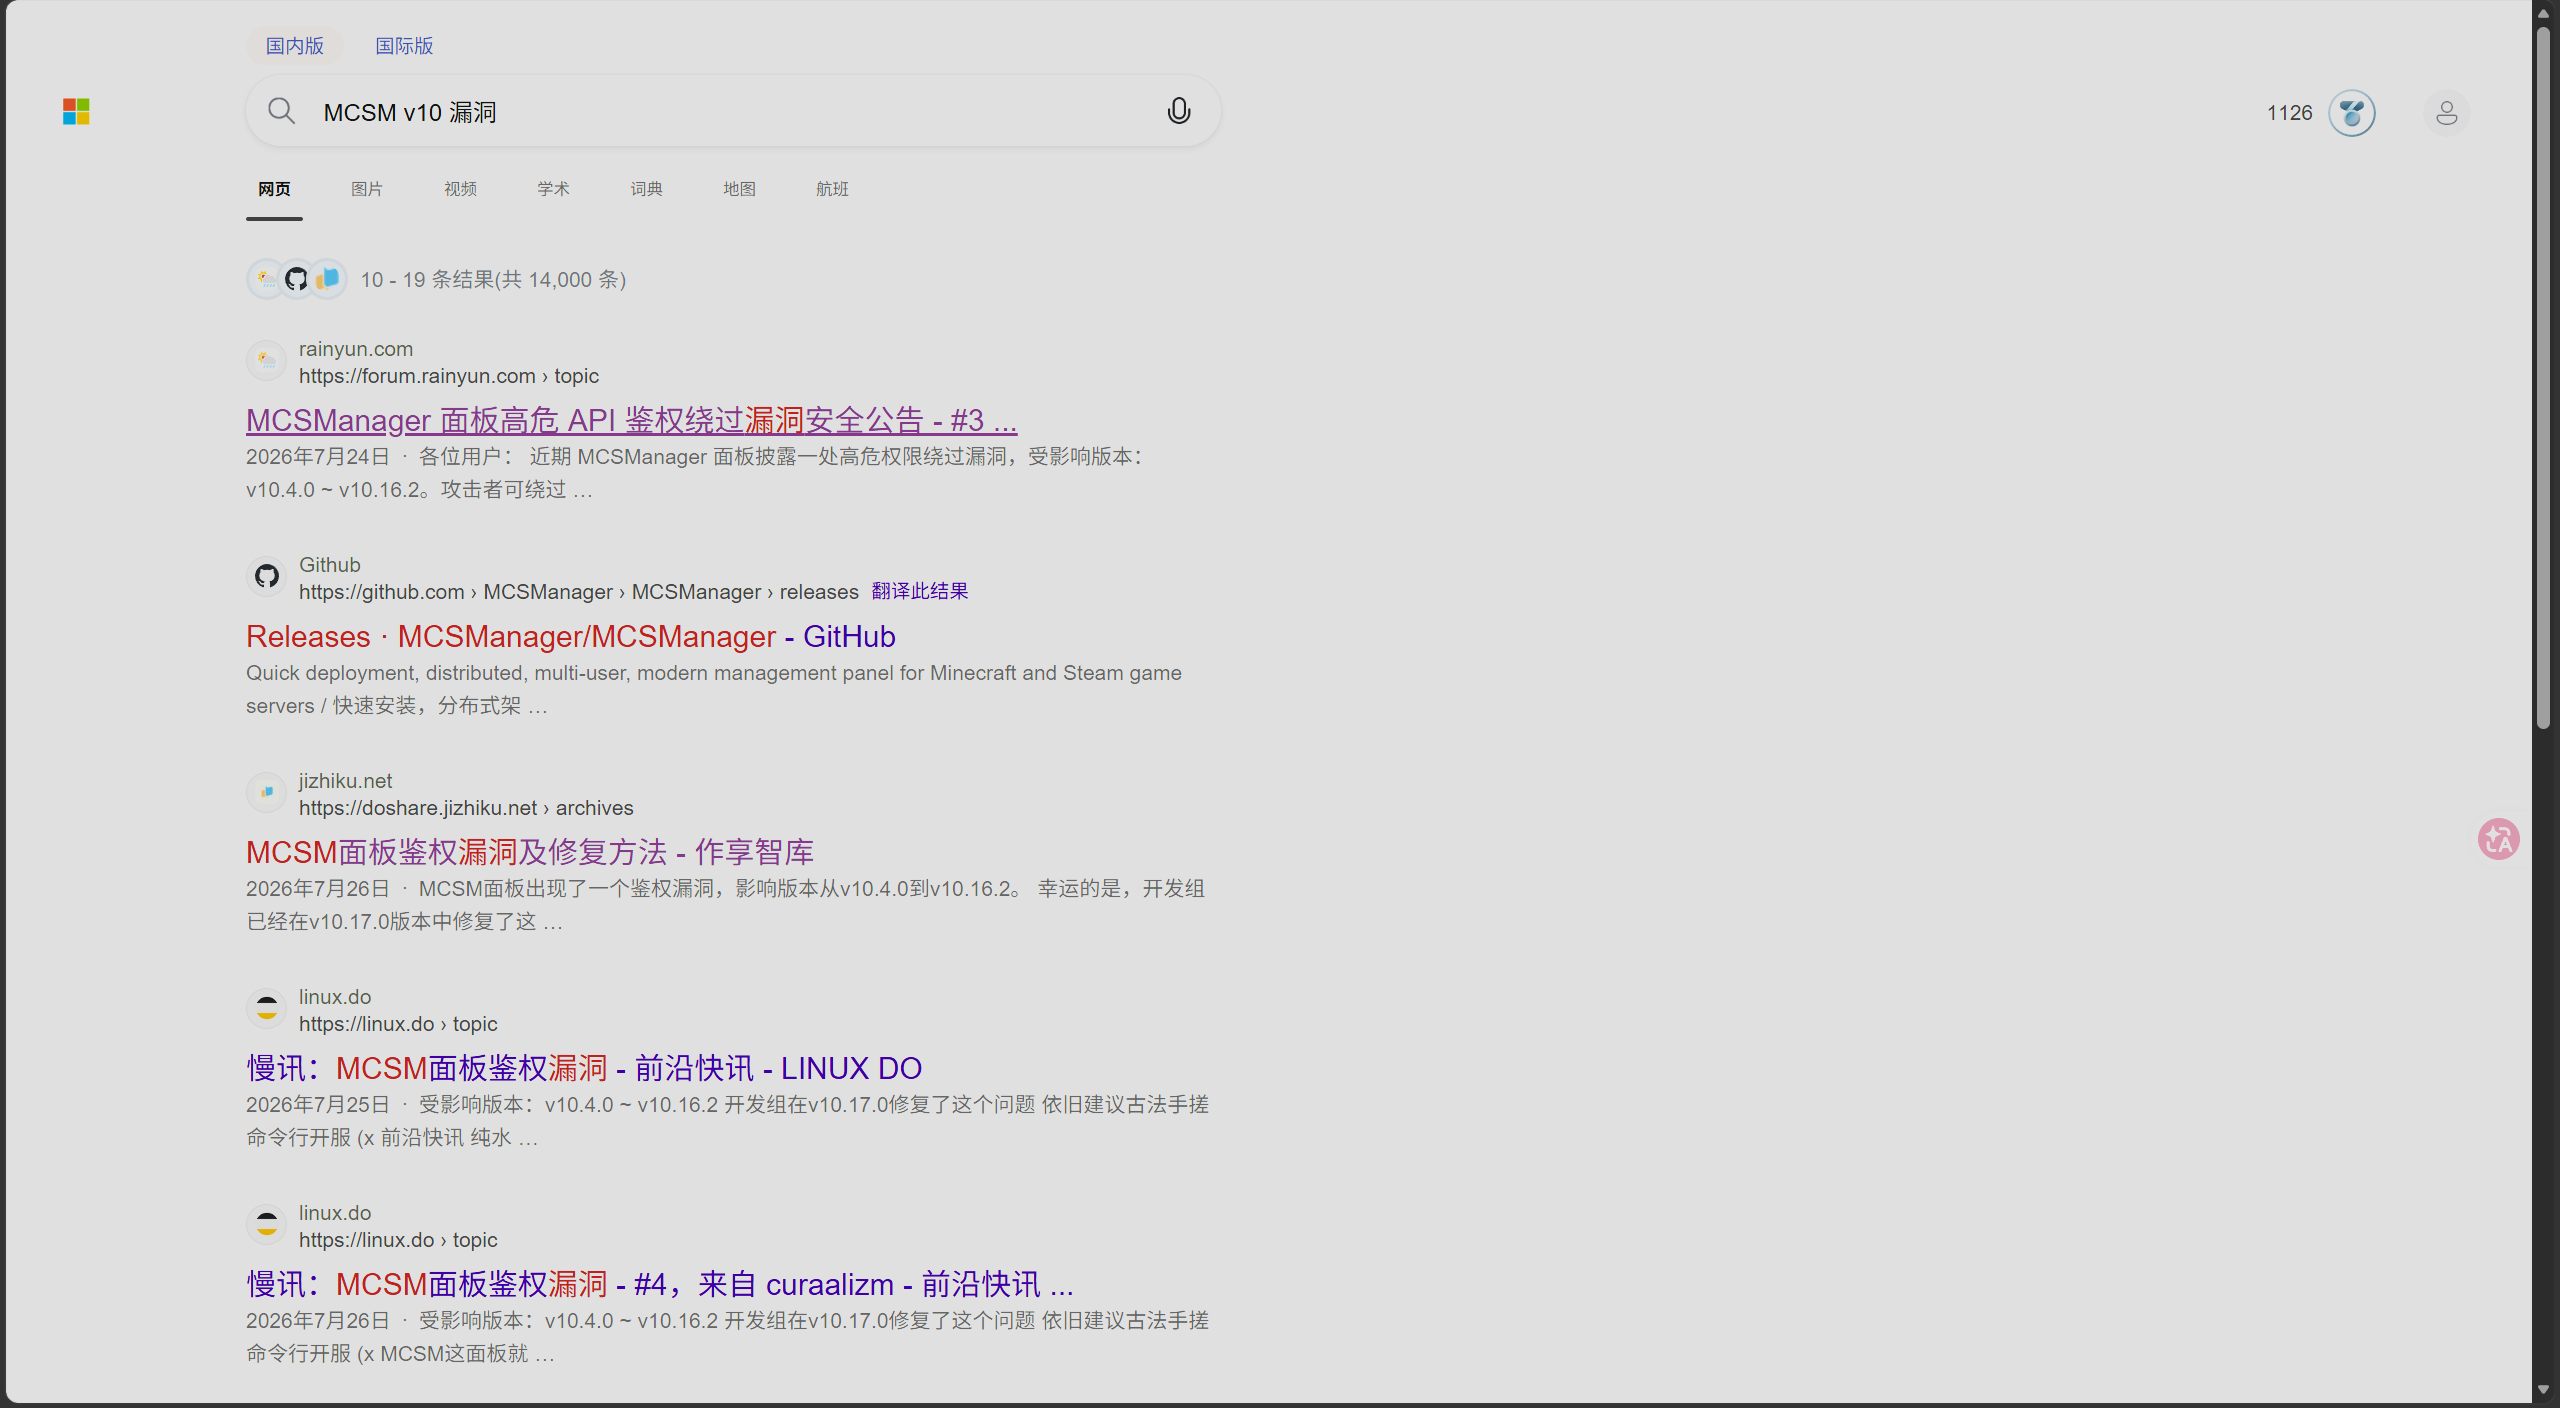This screenshot has height=1408, width=2560.
Task: Click the github.com releases URL
Action: (x=579, y=592)
